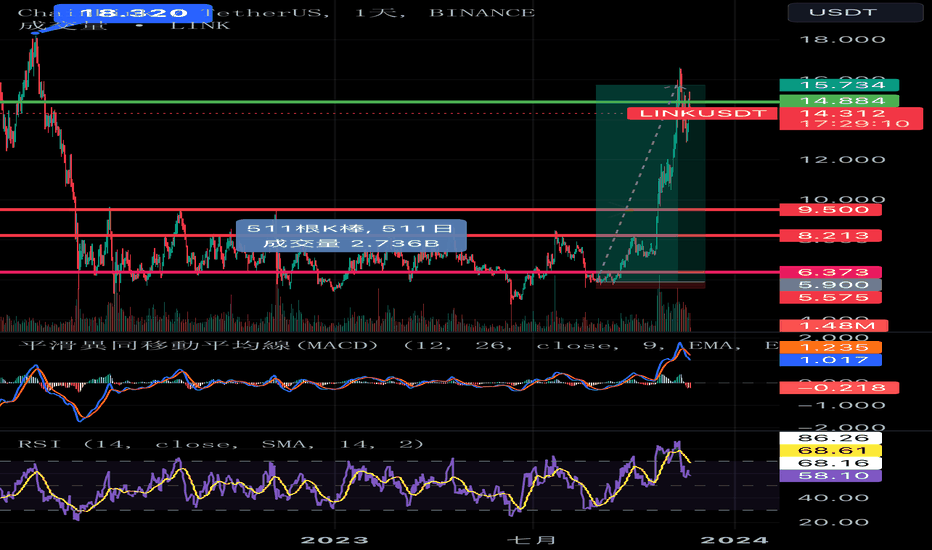Click the 七月 label on time axis
Image resolution: width=932 pixels, height=550 pixels.
[531, 540]
